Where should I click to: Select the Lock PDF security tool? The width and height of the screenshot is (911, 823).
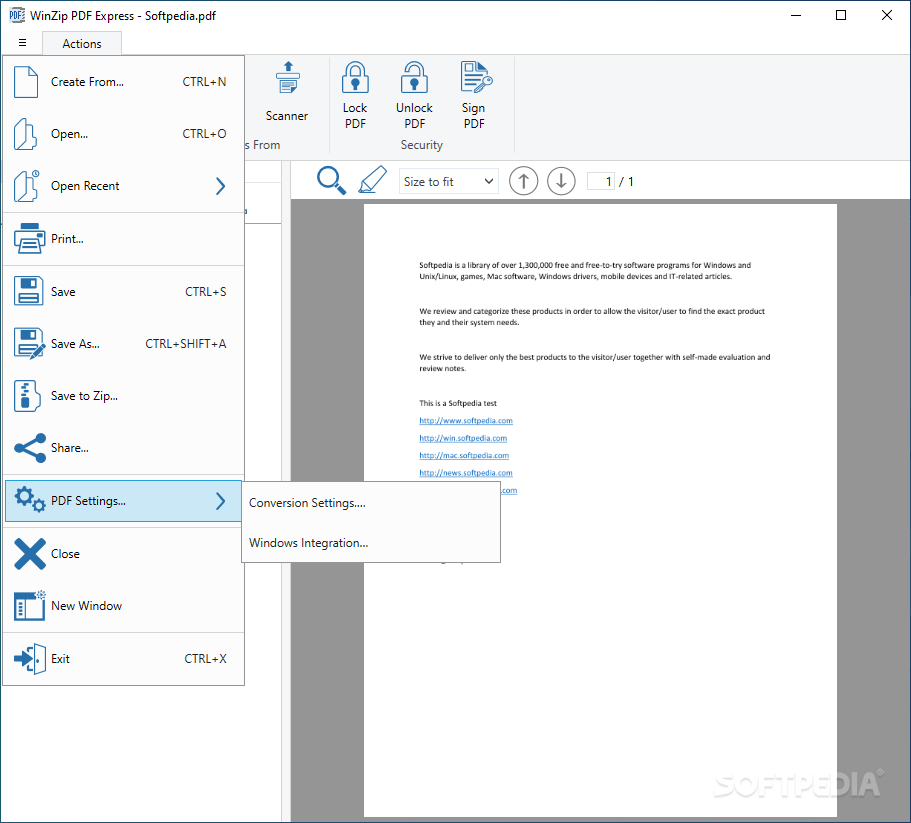[x=355, y=95]
